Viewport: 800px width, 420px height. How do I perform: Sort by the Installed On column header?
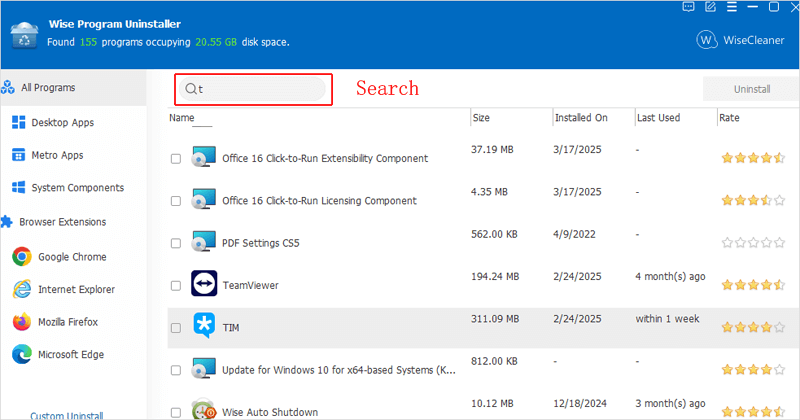click(581, 118)
